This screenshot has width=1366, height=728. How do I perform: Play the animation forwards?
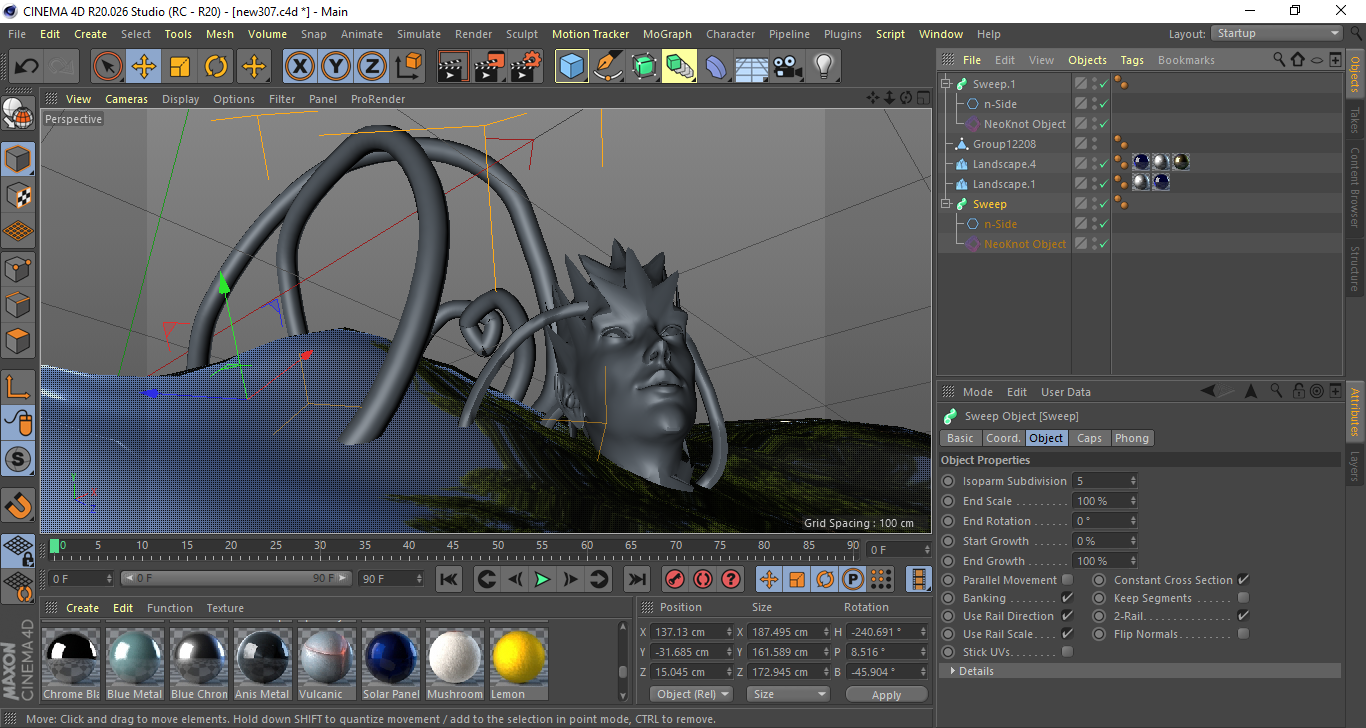tap(542, 579)
